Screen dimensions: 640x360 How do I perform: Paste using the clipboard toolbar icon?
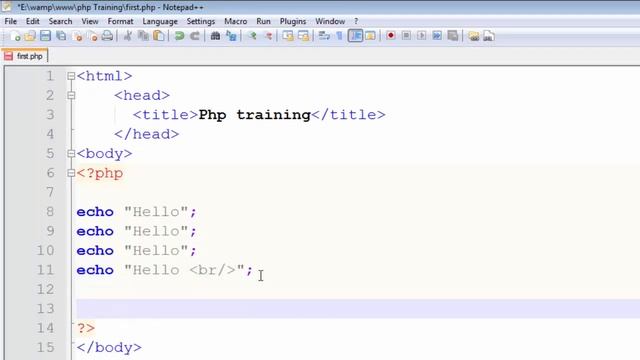[x=159, y=36]
